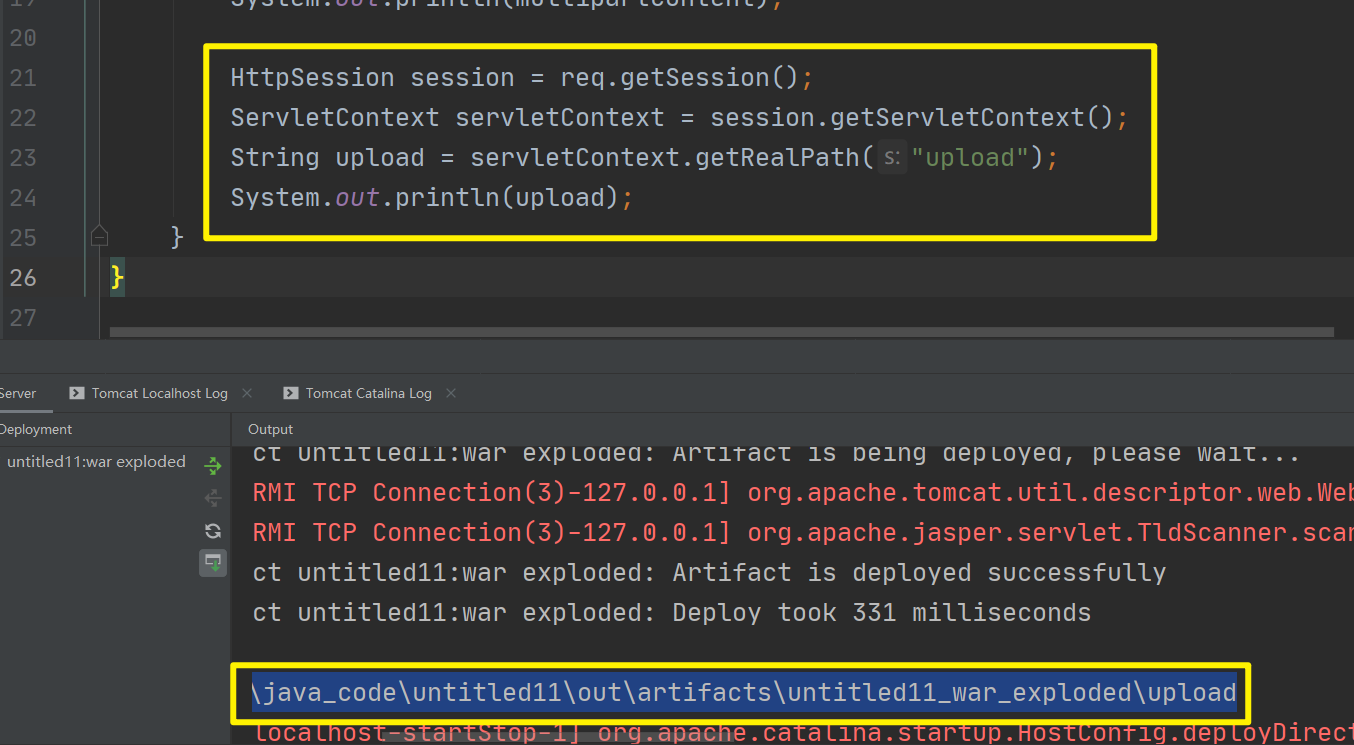1354x745 pixels.
Task: Click the Refresh deployment status icon
Action: coord(213,531)
